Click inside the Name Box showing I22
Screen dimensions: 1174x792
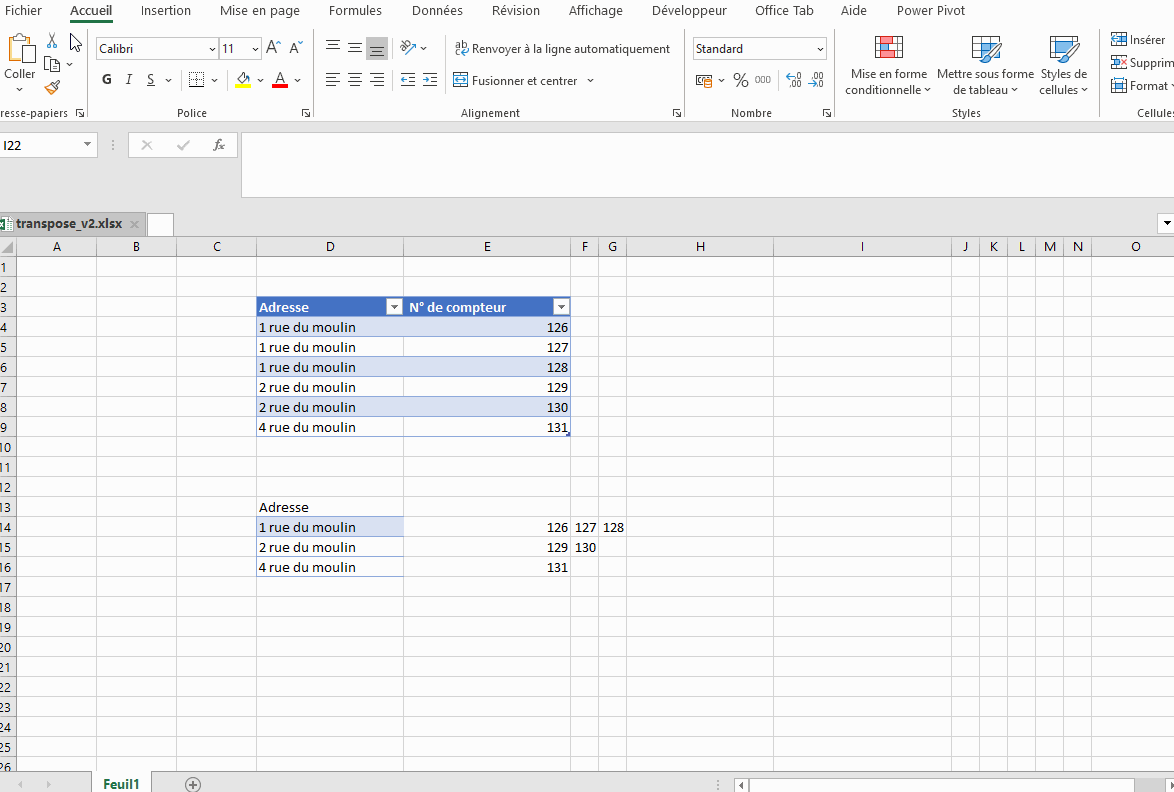point(40,145)
